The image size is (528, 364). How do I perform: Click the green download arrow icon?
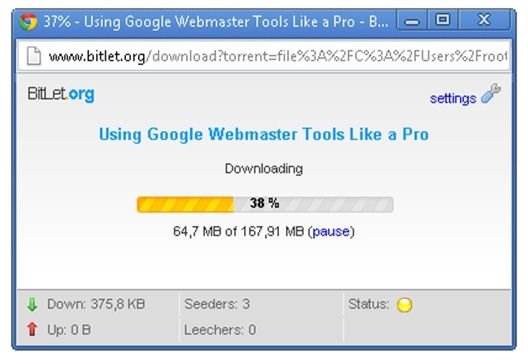pos(32,304)
